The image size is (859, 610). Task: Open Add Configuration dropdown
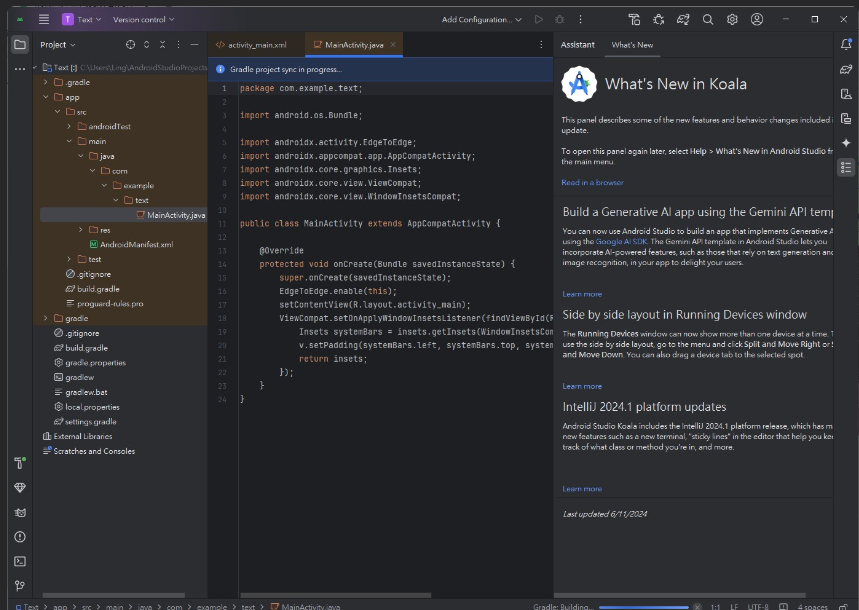[x=482, y=19]
